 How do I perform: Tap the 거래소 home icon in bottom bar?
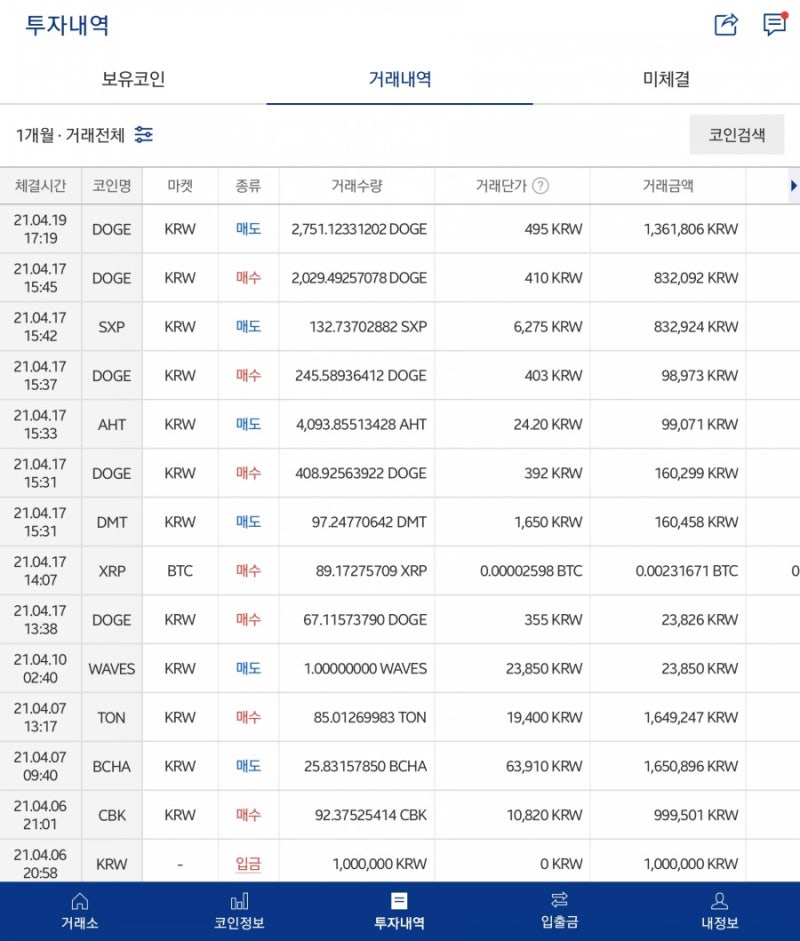pyautogui.click(x=80, y=901)
